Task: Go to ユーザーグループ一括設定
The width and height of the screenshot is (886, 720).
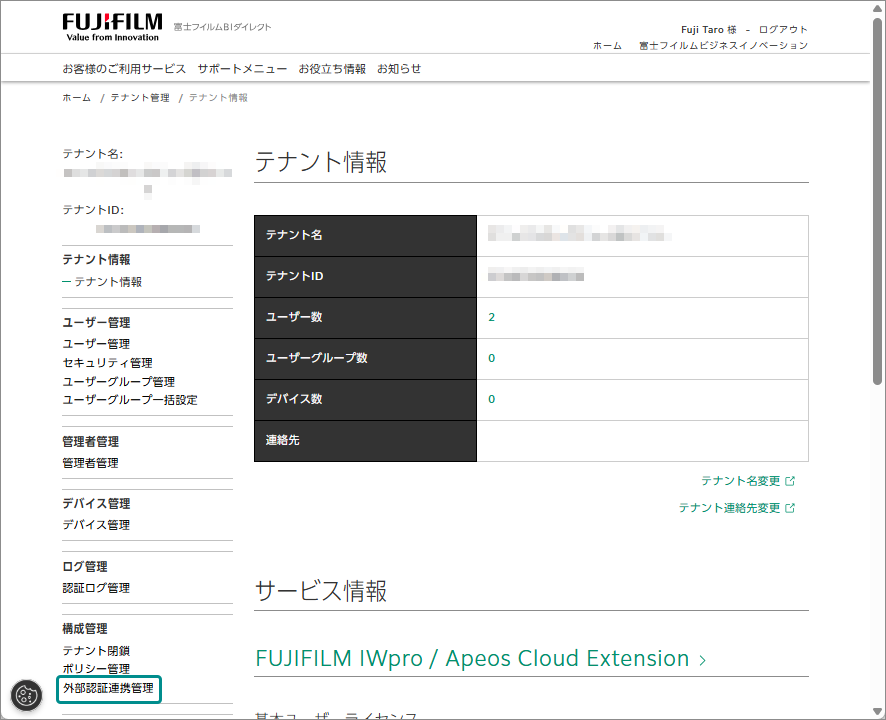Action: coord(130,400)
